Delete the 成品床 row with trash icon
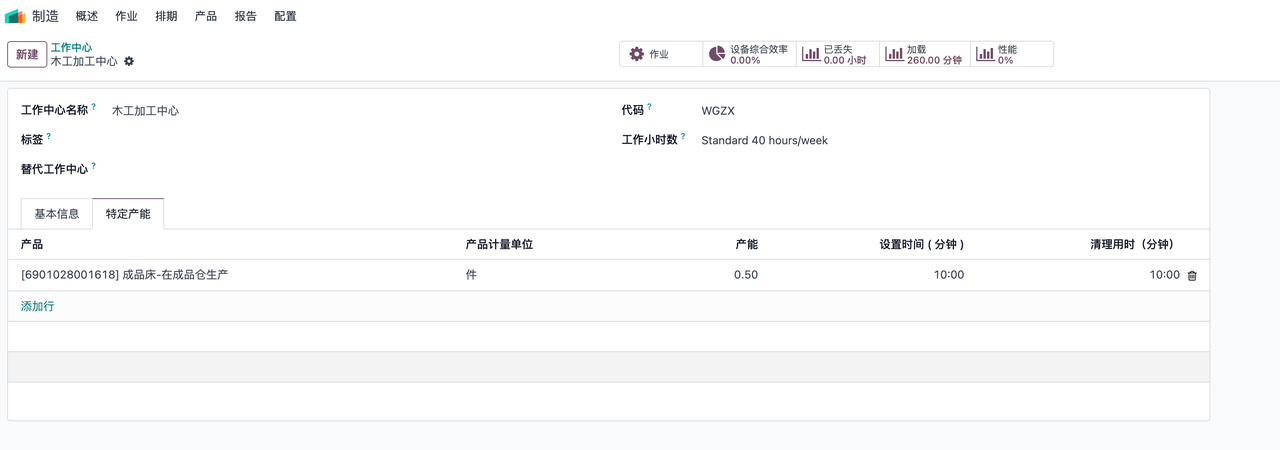Viewport: 1280px width, 450px height. pos(1192,276)
